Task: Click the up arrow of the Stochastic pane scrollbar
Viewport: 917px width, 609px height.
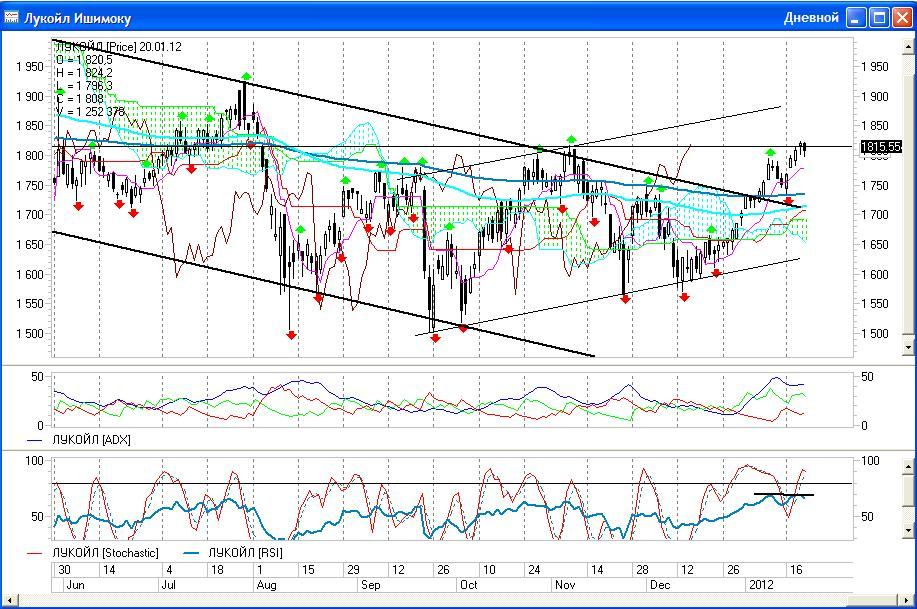Action: [908, 466]
